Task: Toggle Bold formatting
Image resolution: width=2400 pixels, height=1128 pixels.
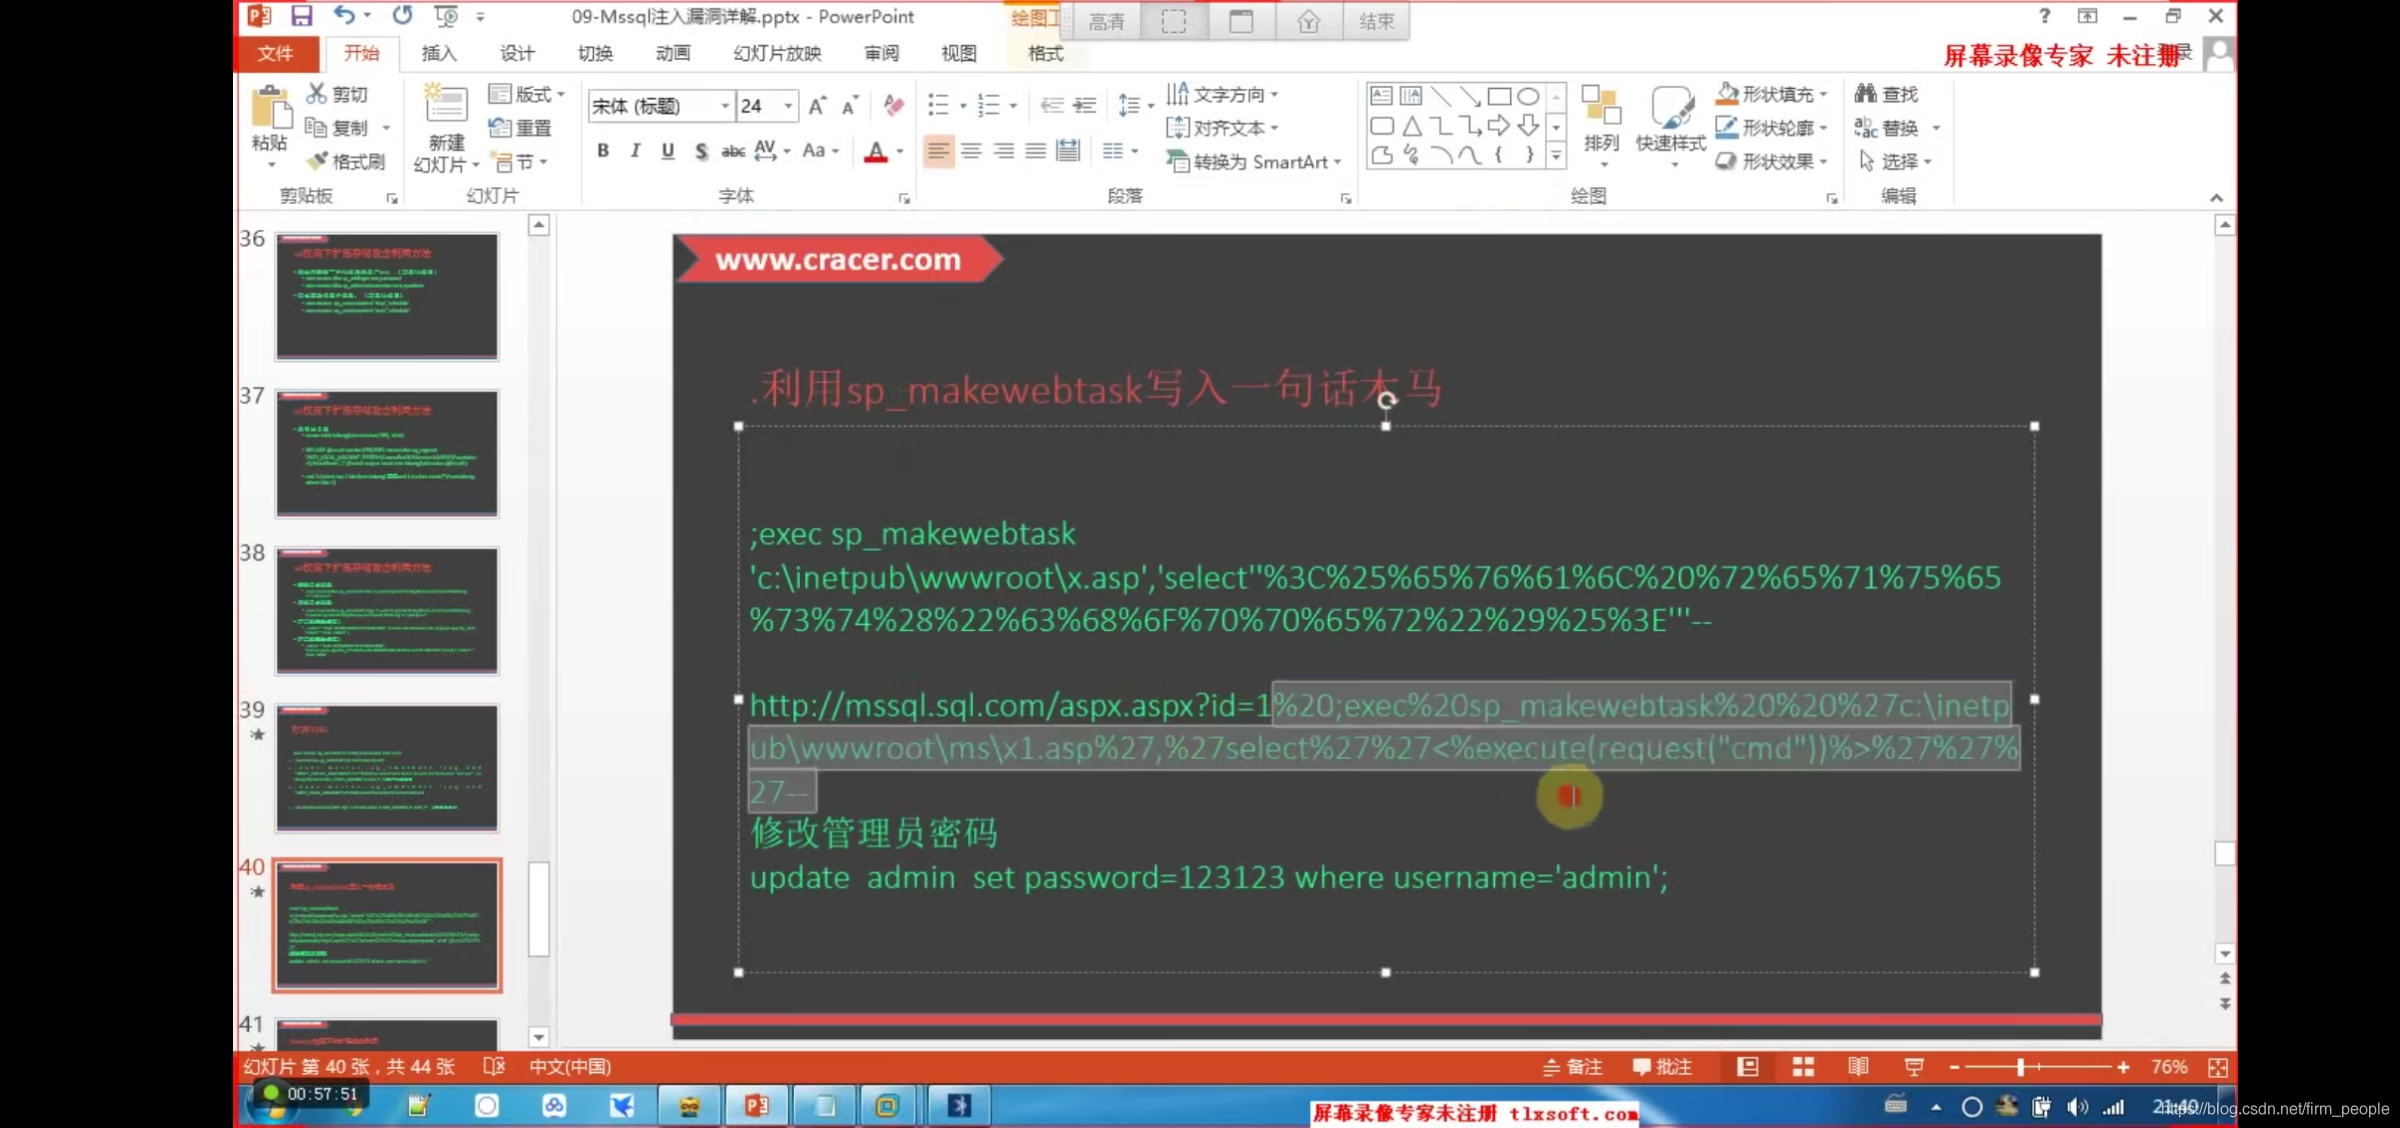Action: (x=603, y=151)
